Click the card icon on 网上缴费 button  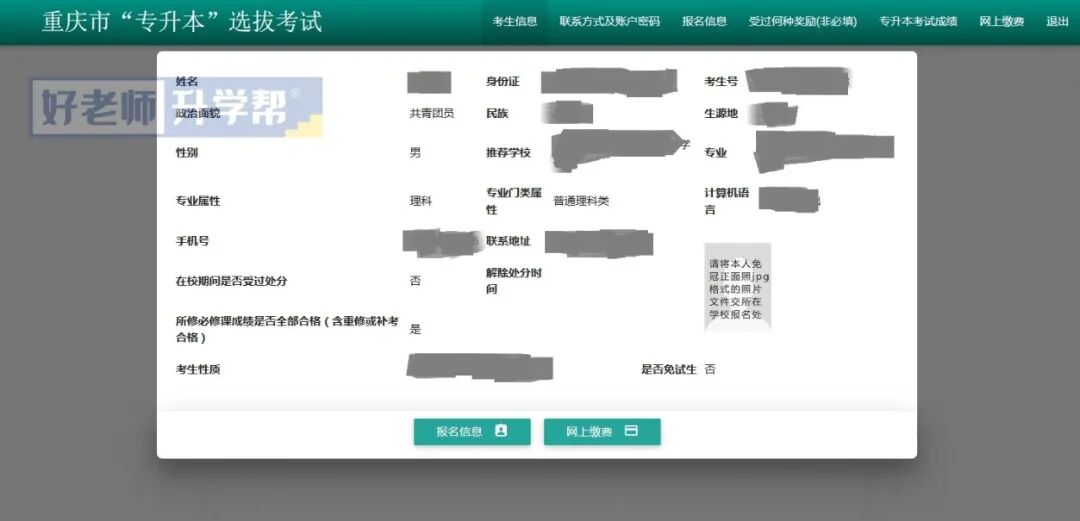631,431
